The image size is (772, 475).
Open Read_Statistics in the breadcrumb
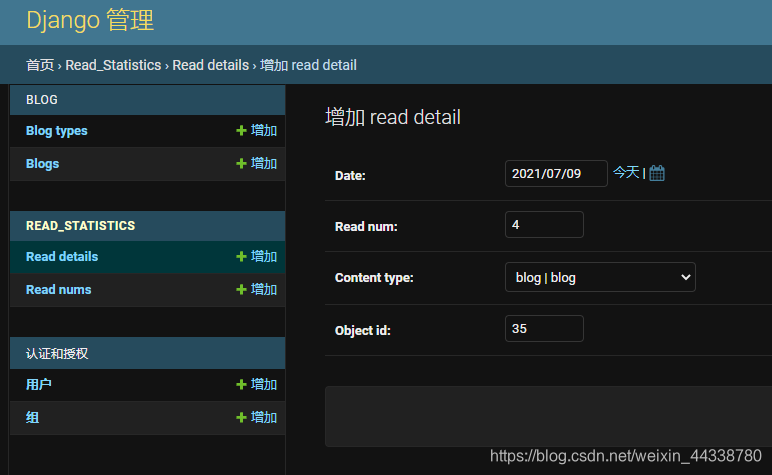coord(113,65)
